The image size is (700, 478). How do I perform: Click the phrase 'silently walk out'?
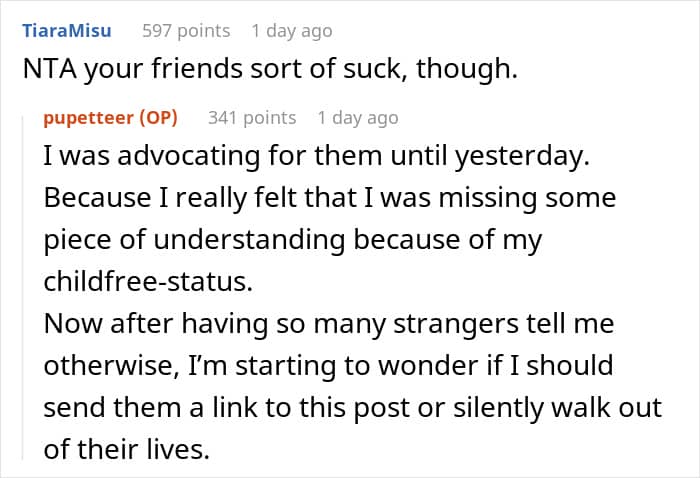(x=557, y=407)
